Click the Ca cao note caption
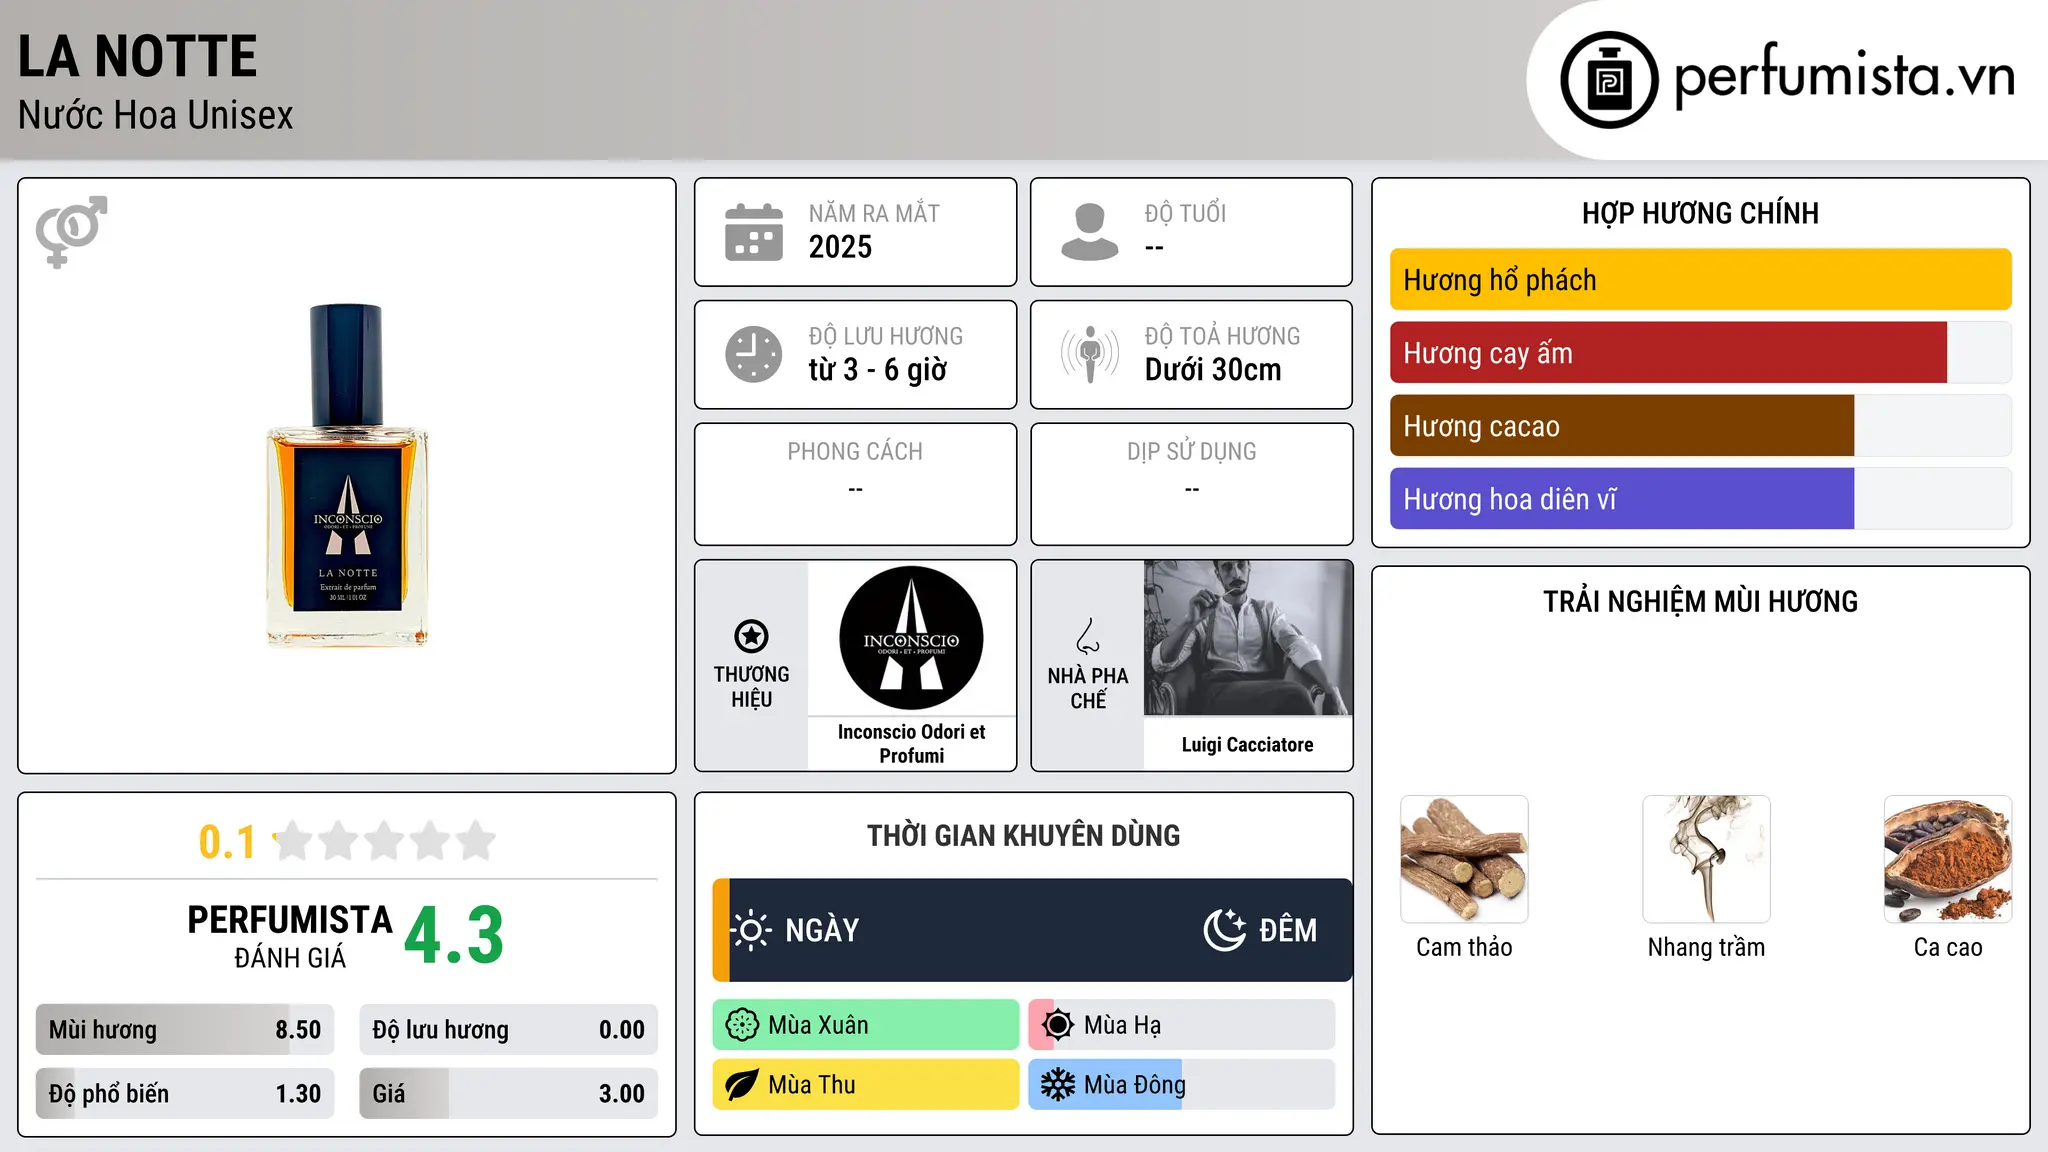2048x1152 pixels. [1948, 947]
